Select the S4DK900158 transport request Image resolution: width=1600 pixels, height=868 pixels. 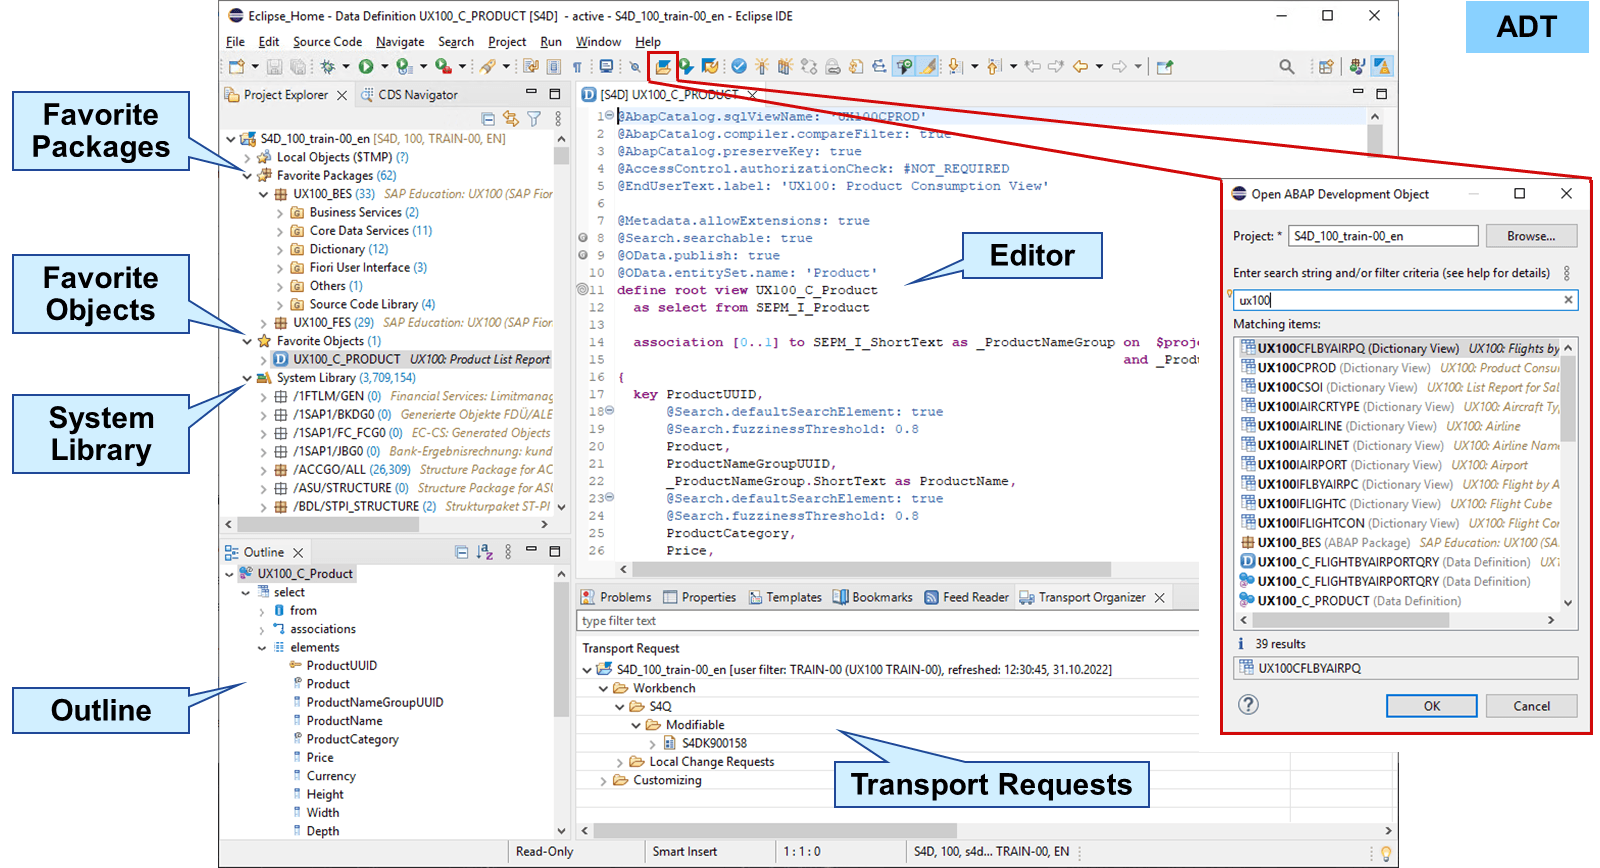(x=714, y=744)
